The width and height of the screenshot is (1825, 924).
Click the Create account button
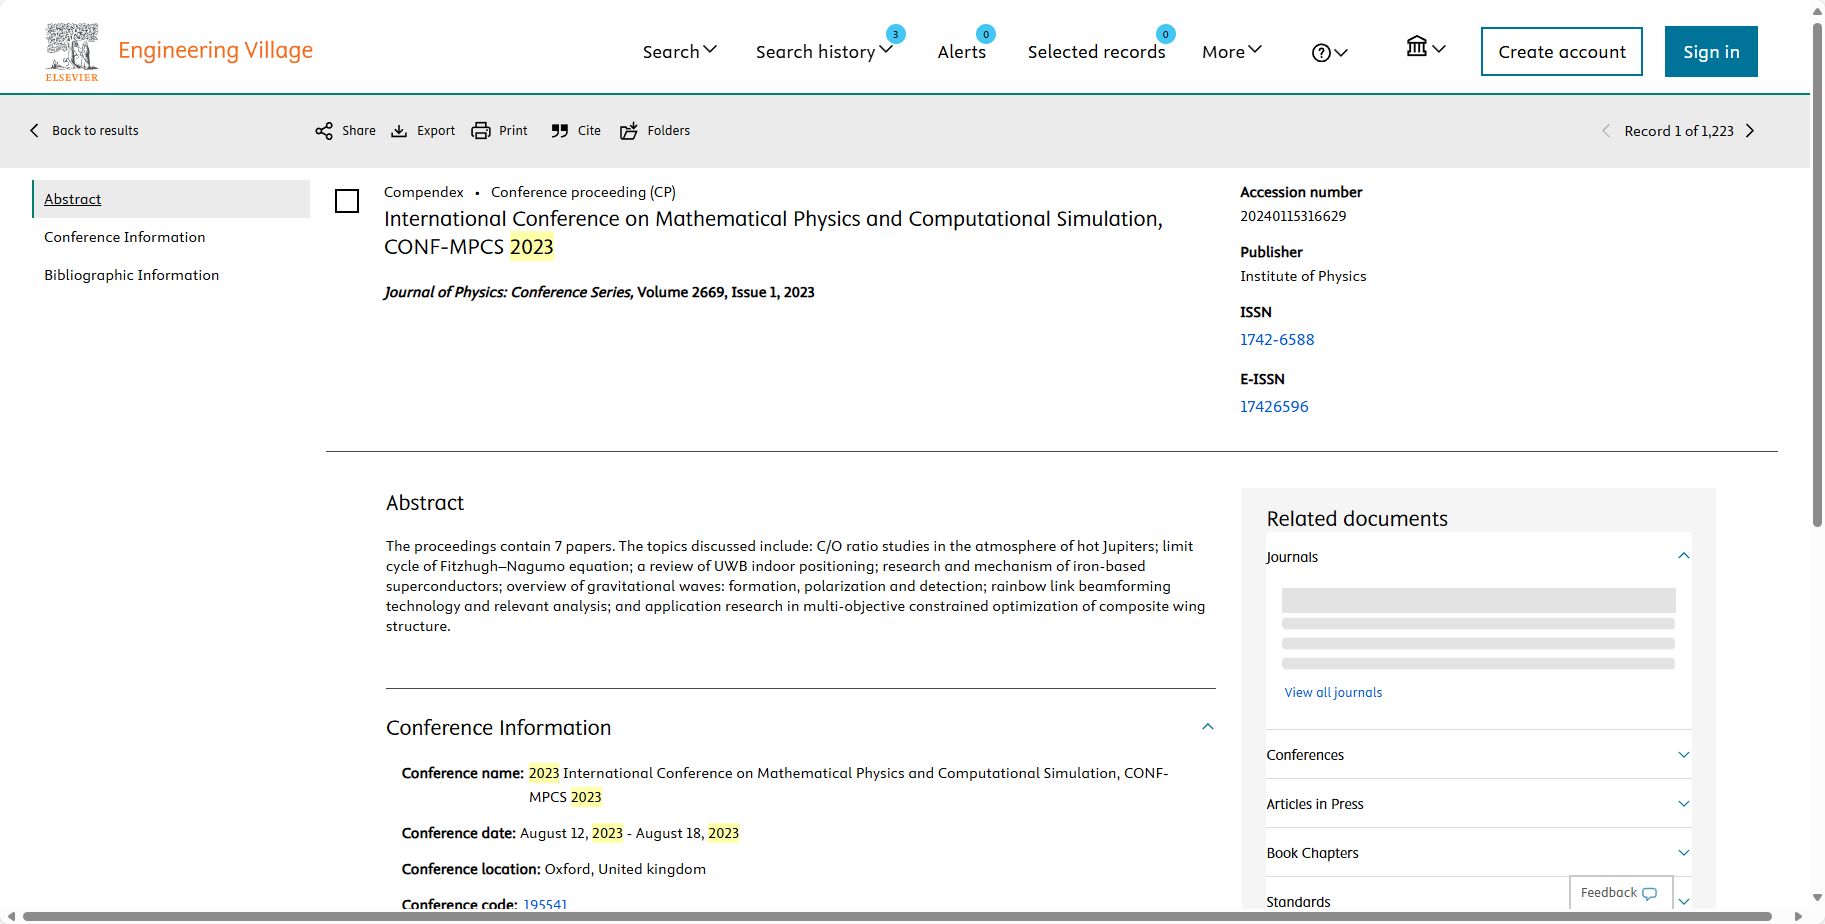[1561, 52]
